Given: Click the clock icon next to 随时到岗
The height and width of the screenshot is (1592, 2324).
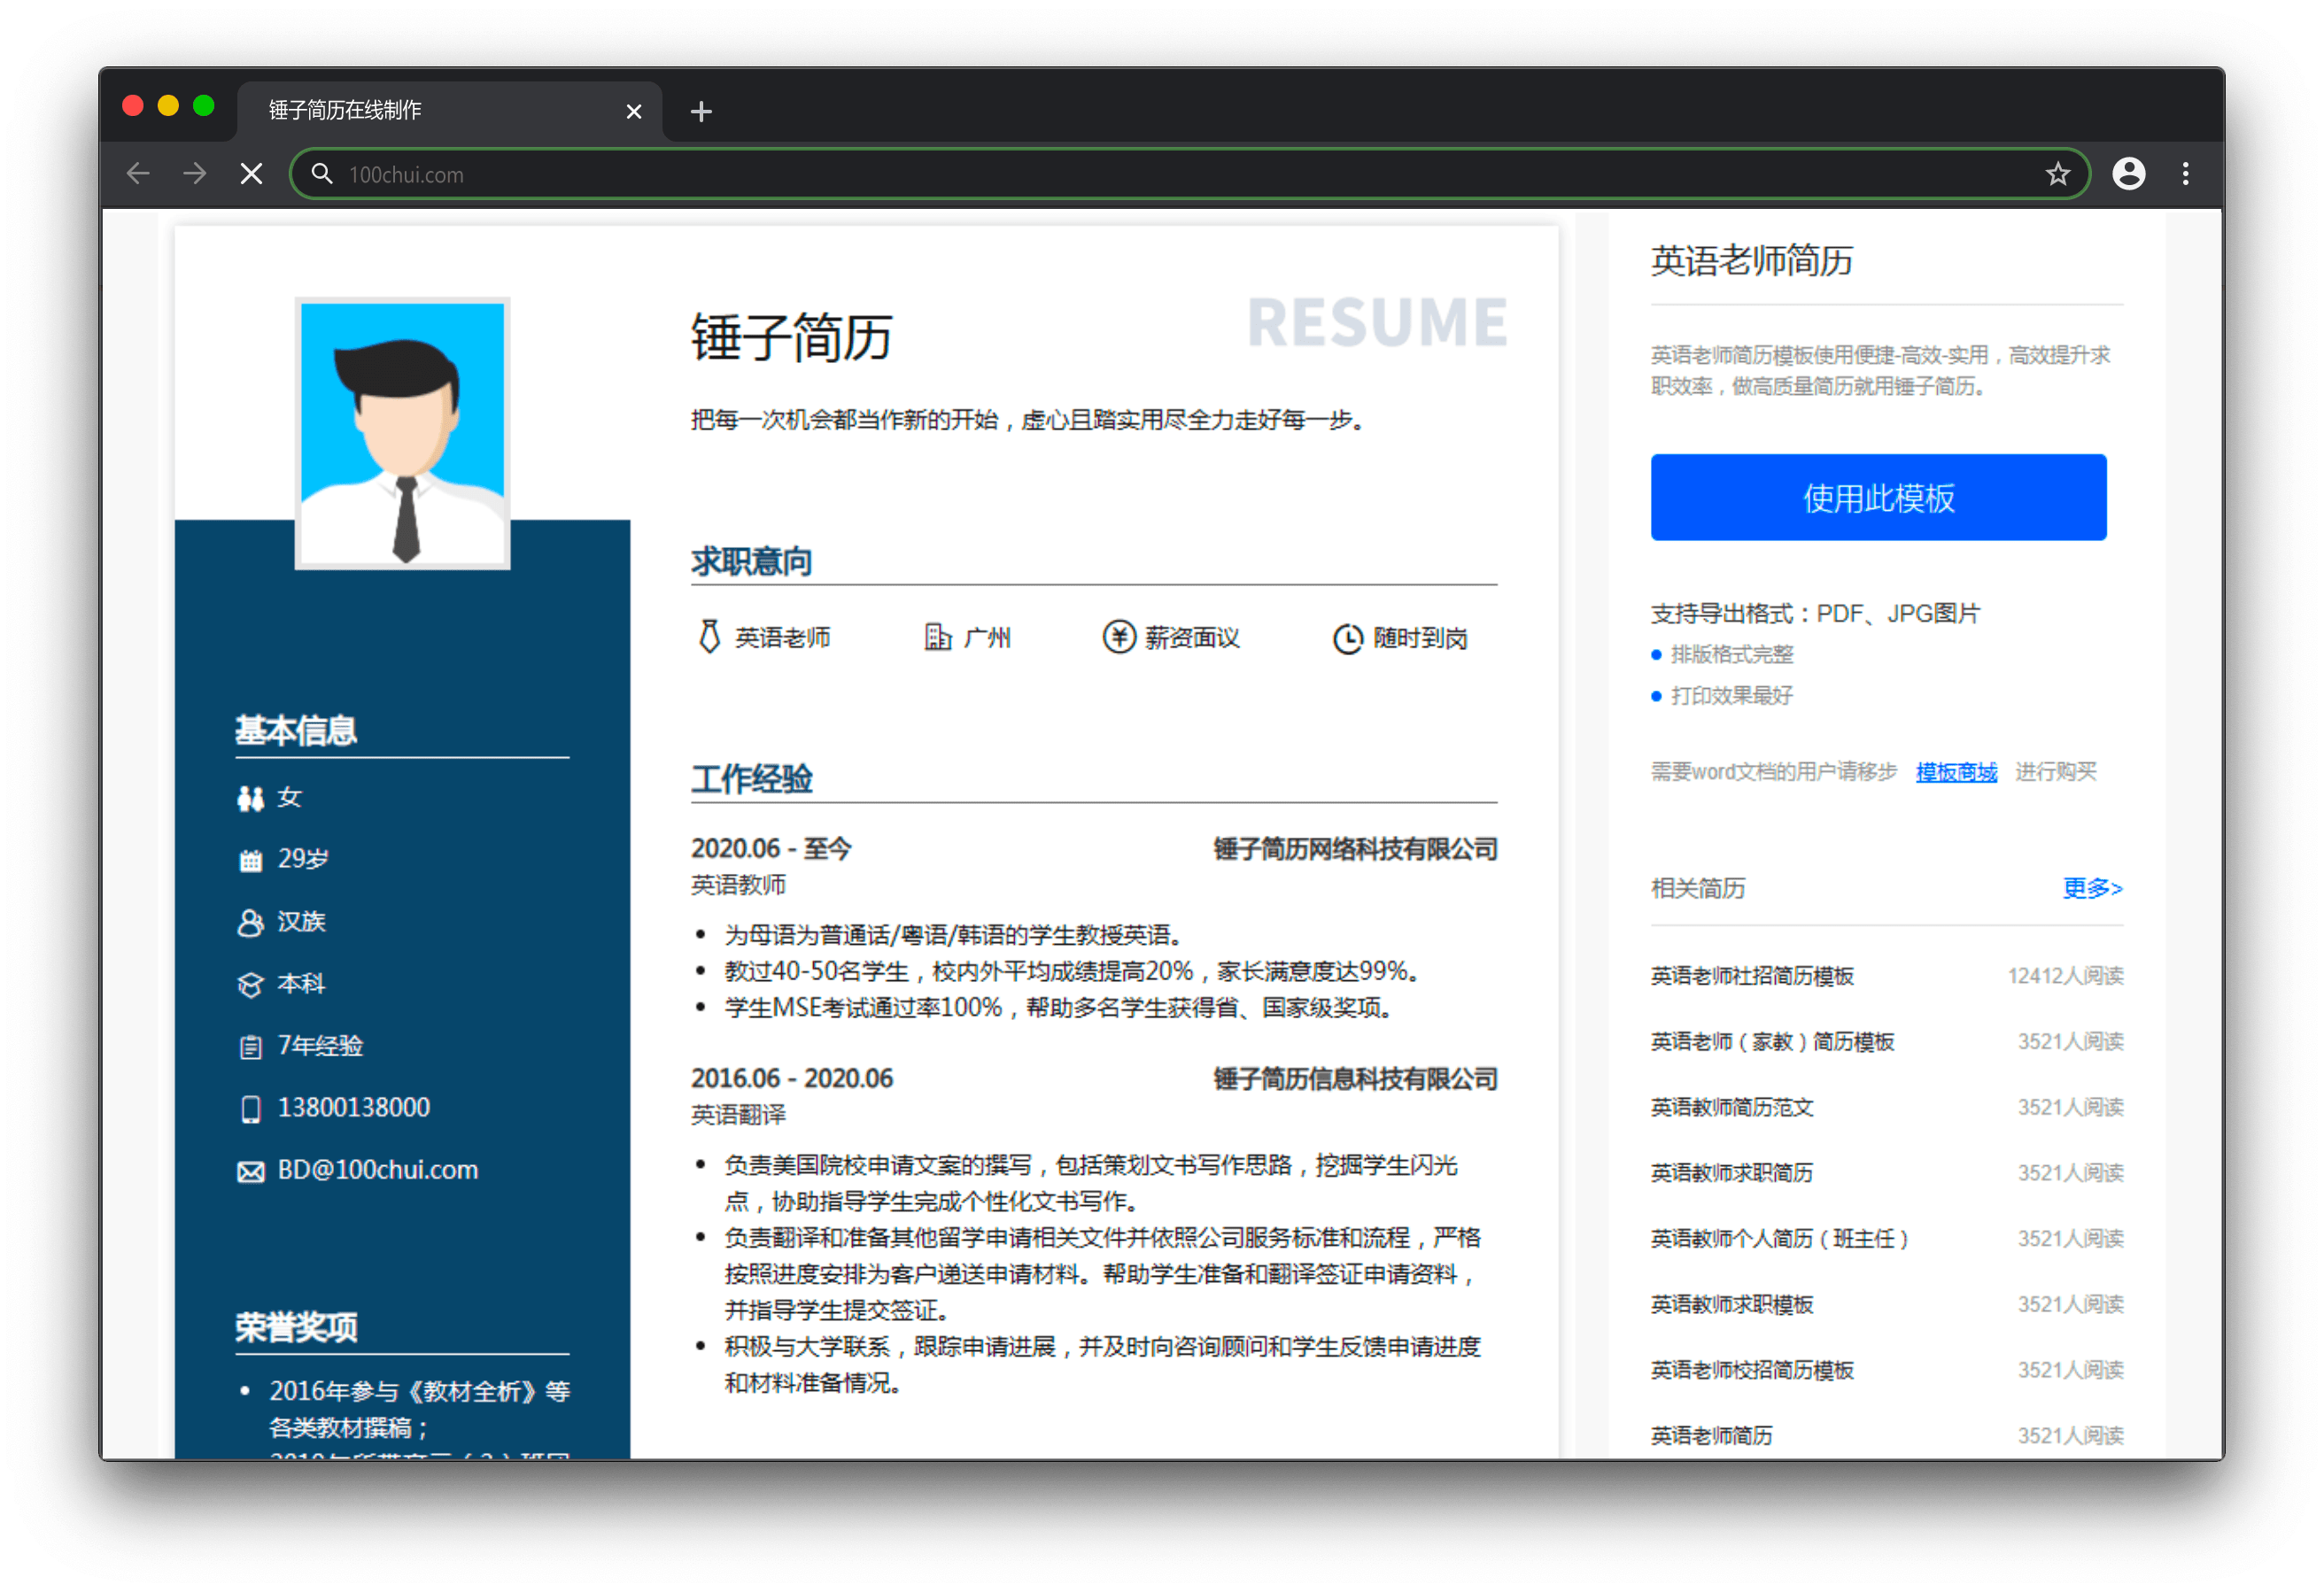Looking at the screenshot, I should tap(1347, 638).
